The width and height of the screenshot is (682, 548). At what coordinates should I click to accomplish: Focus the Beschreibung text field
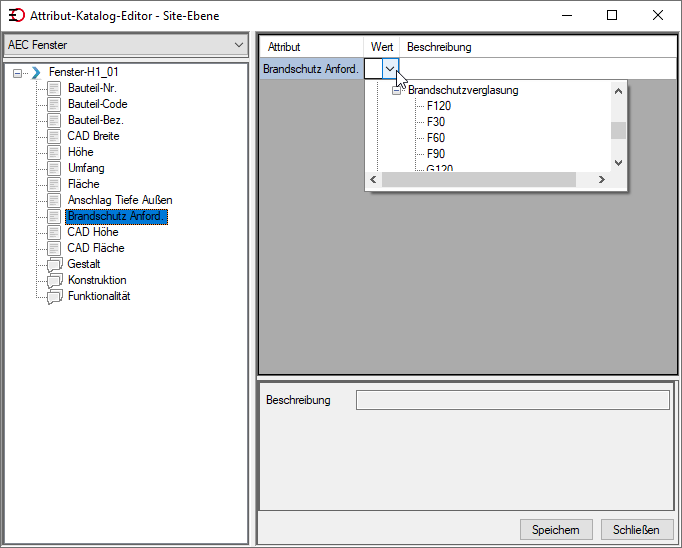[513, 400]
